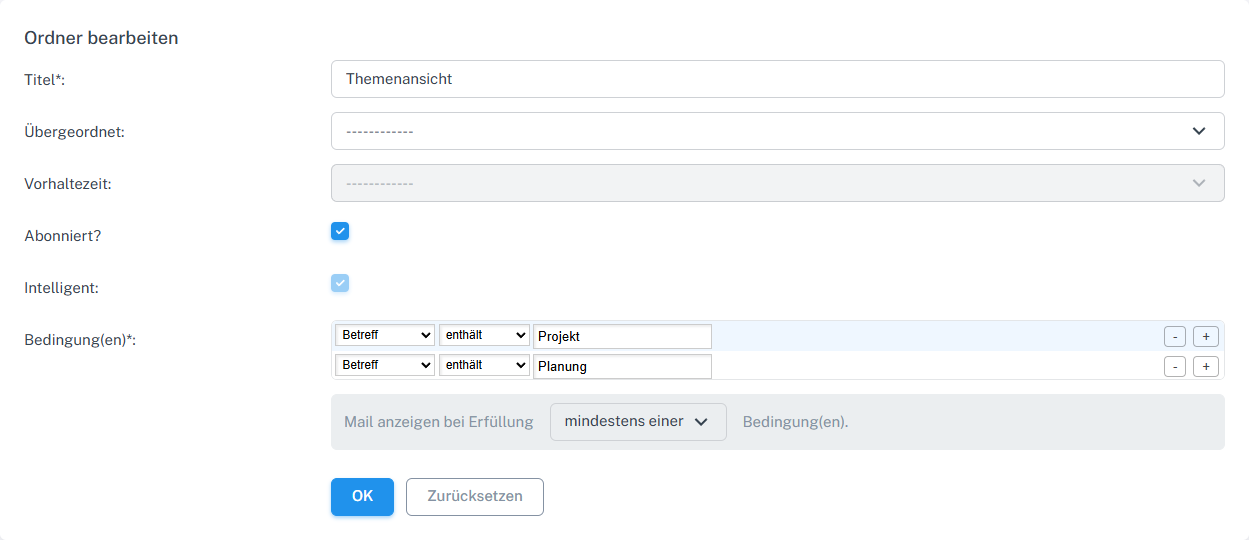Screen dimensions: 1249x540
Task: Click the Zurücksetzen button
Action: 475,497
